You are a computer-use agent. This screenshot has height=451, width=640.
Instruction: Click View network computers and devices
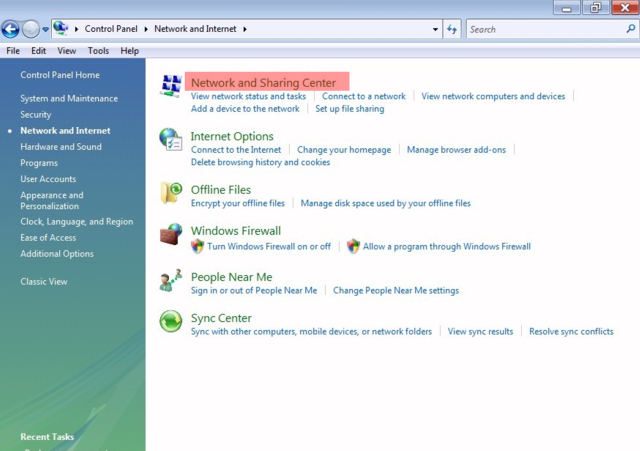[x=493, y=96]
